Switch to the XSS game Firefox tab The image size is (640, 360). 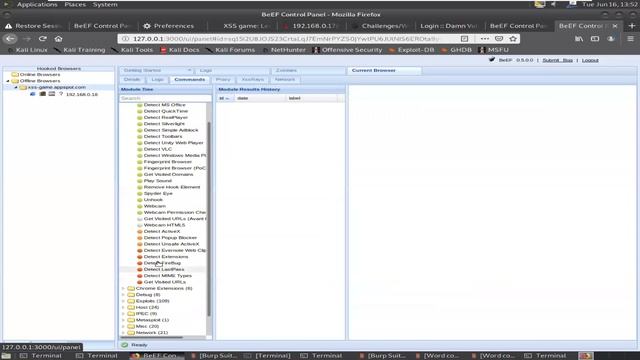click(243, 26)
